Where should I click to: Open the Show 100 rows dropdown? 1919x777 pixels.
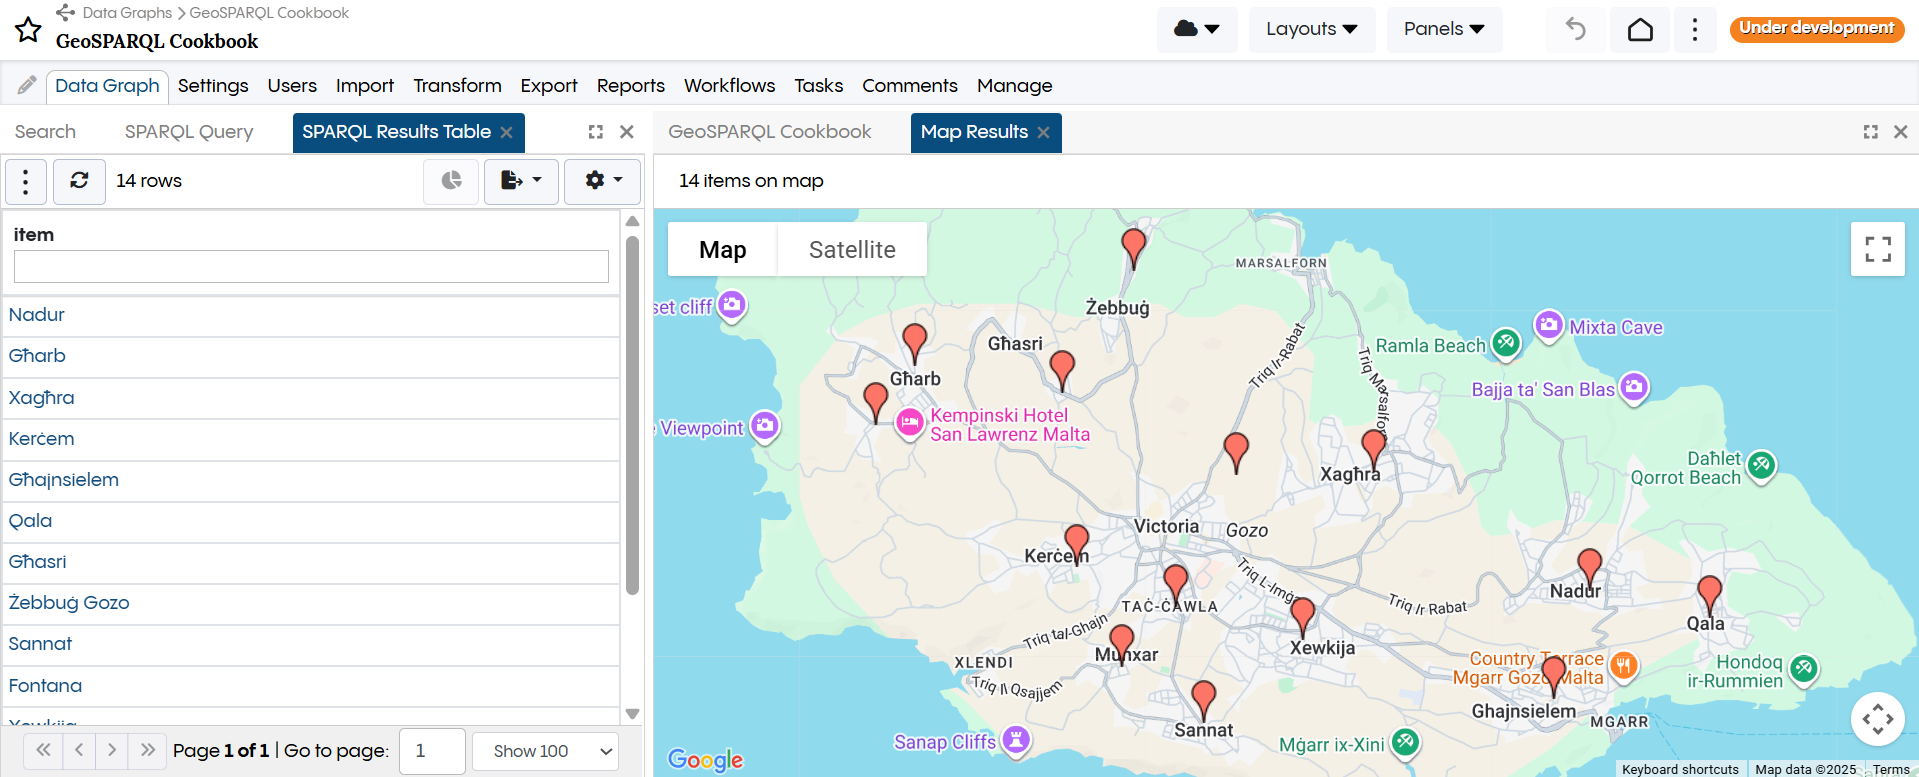544,751
